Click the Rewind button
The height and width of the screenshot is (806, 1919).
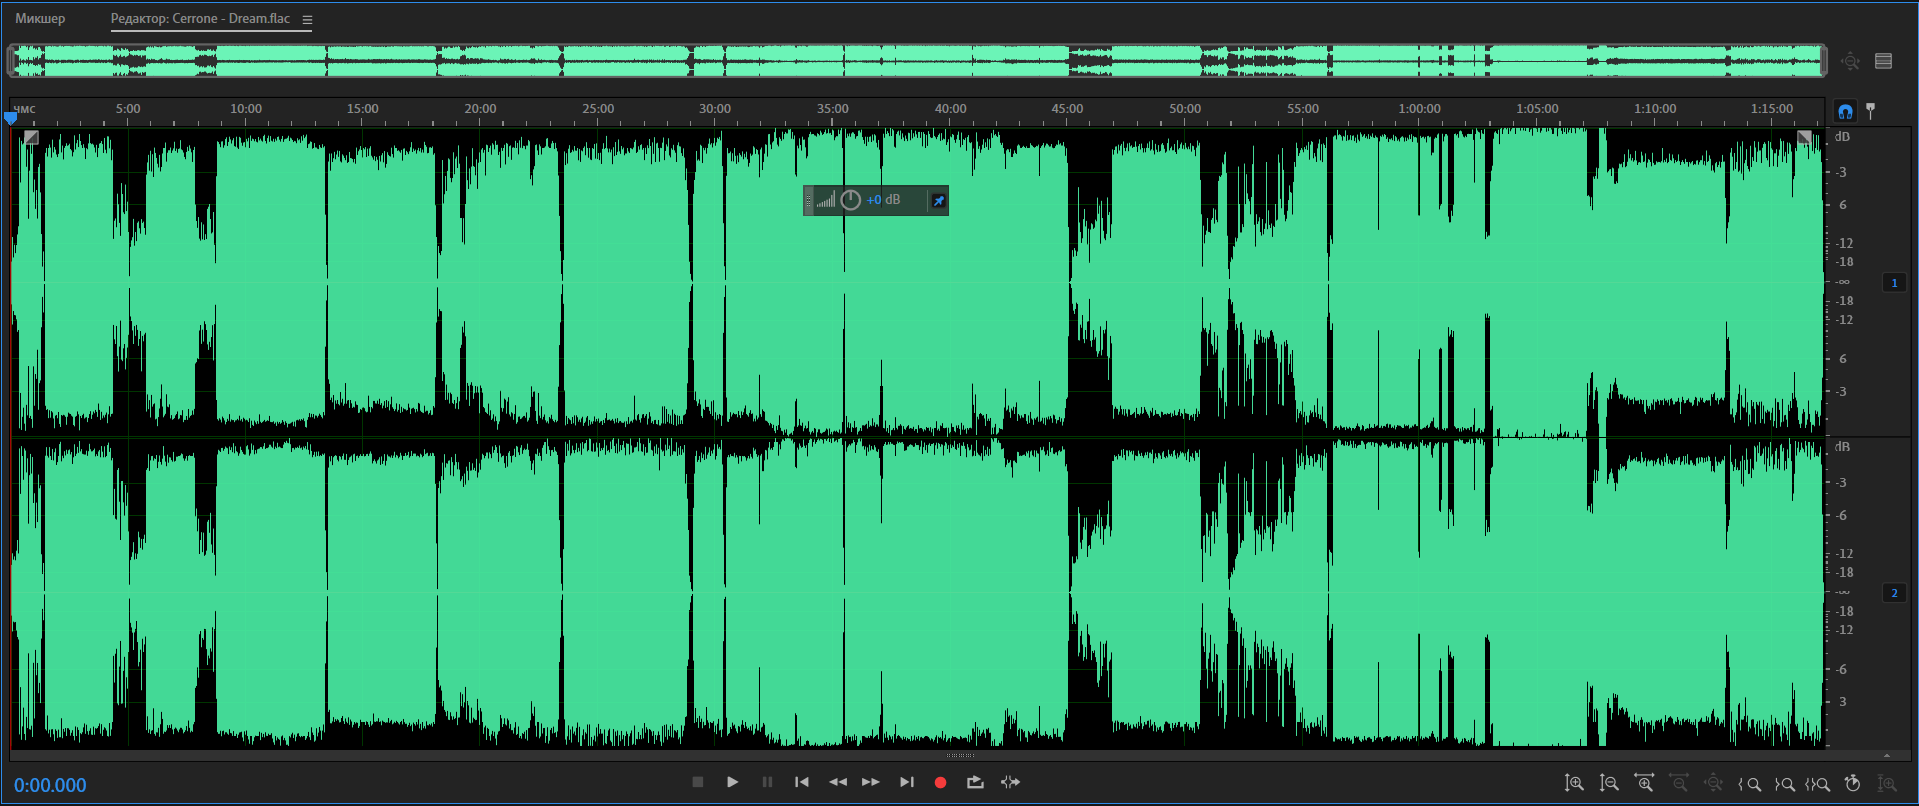coord(837,782)
